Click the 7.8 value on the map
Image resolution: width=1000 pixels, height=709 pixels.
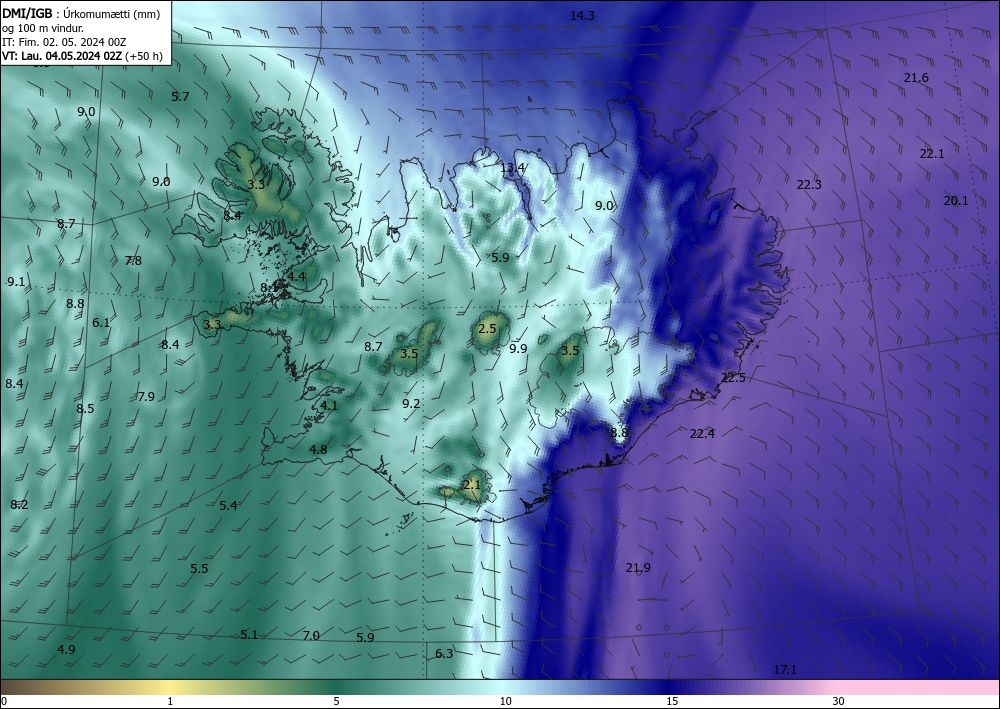(133, 261)
